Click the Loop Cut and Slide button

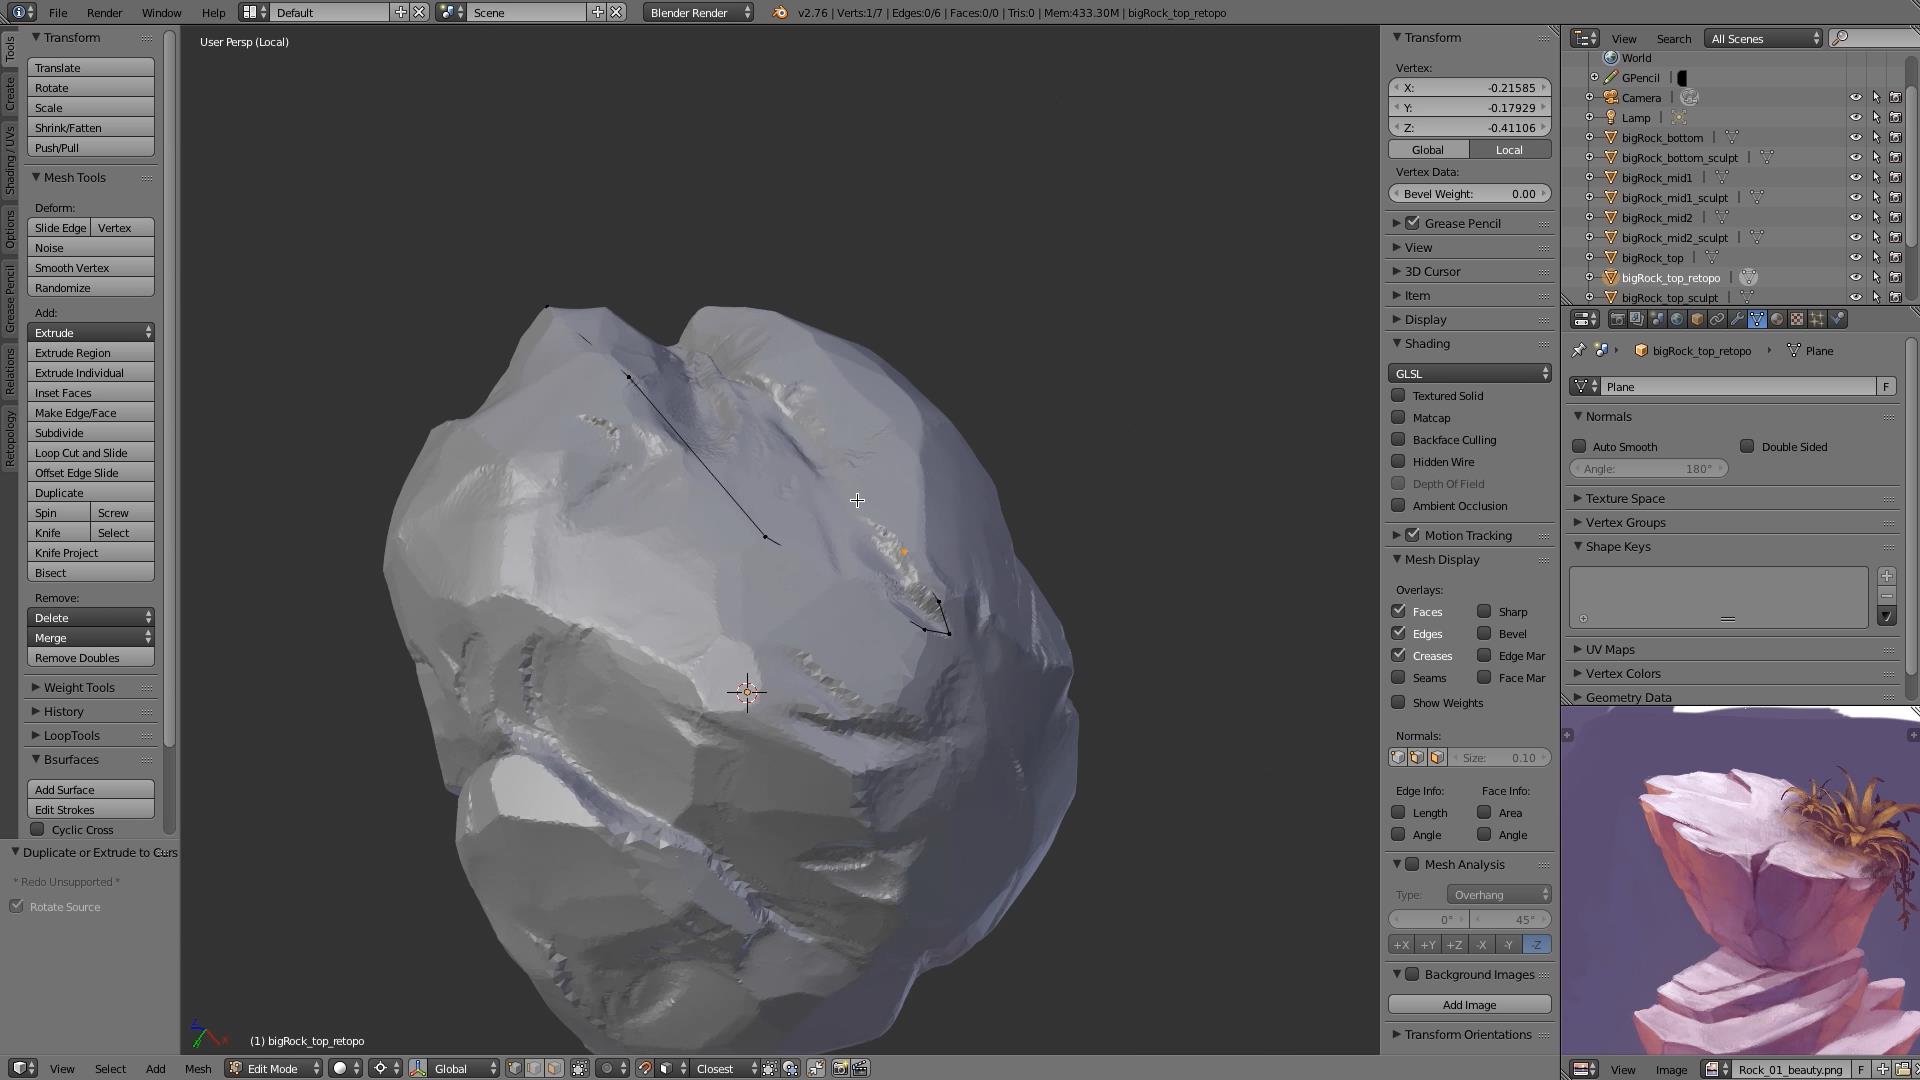click(x=91, y=452)
